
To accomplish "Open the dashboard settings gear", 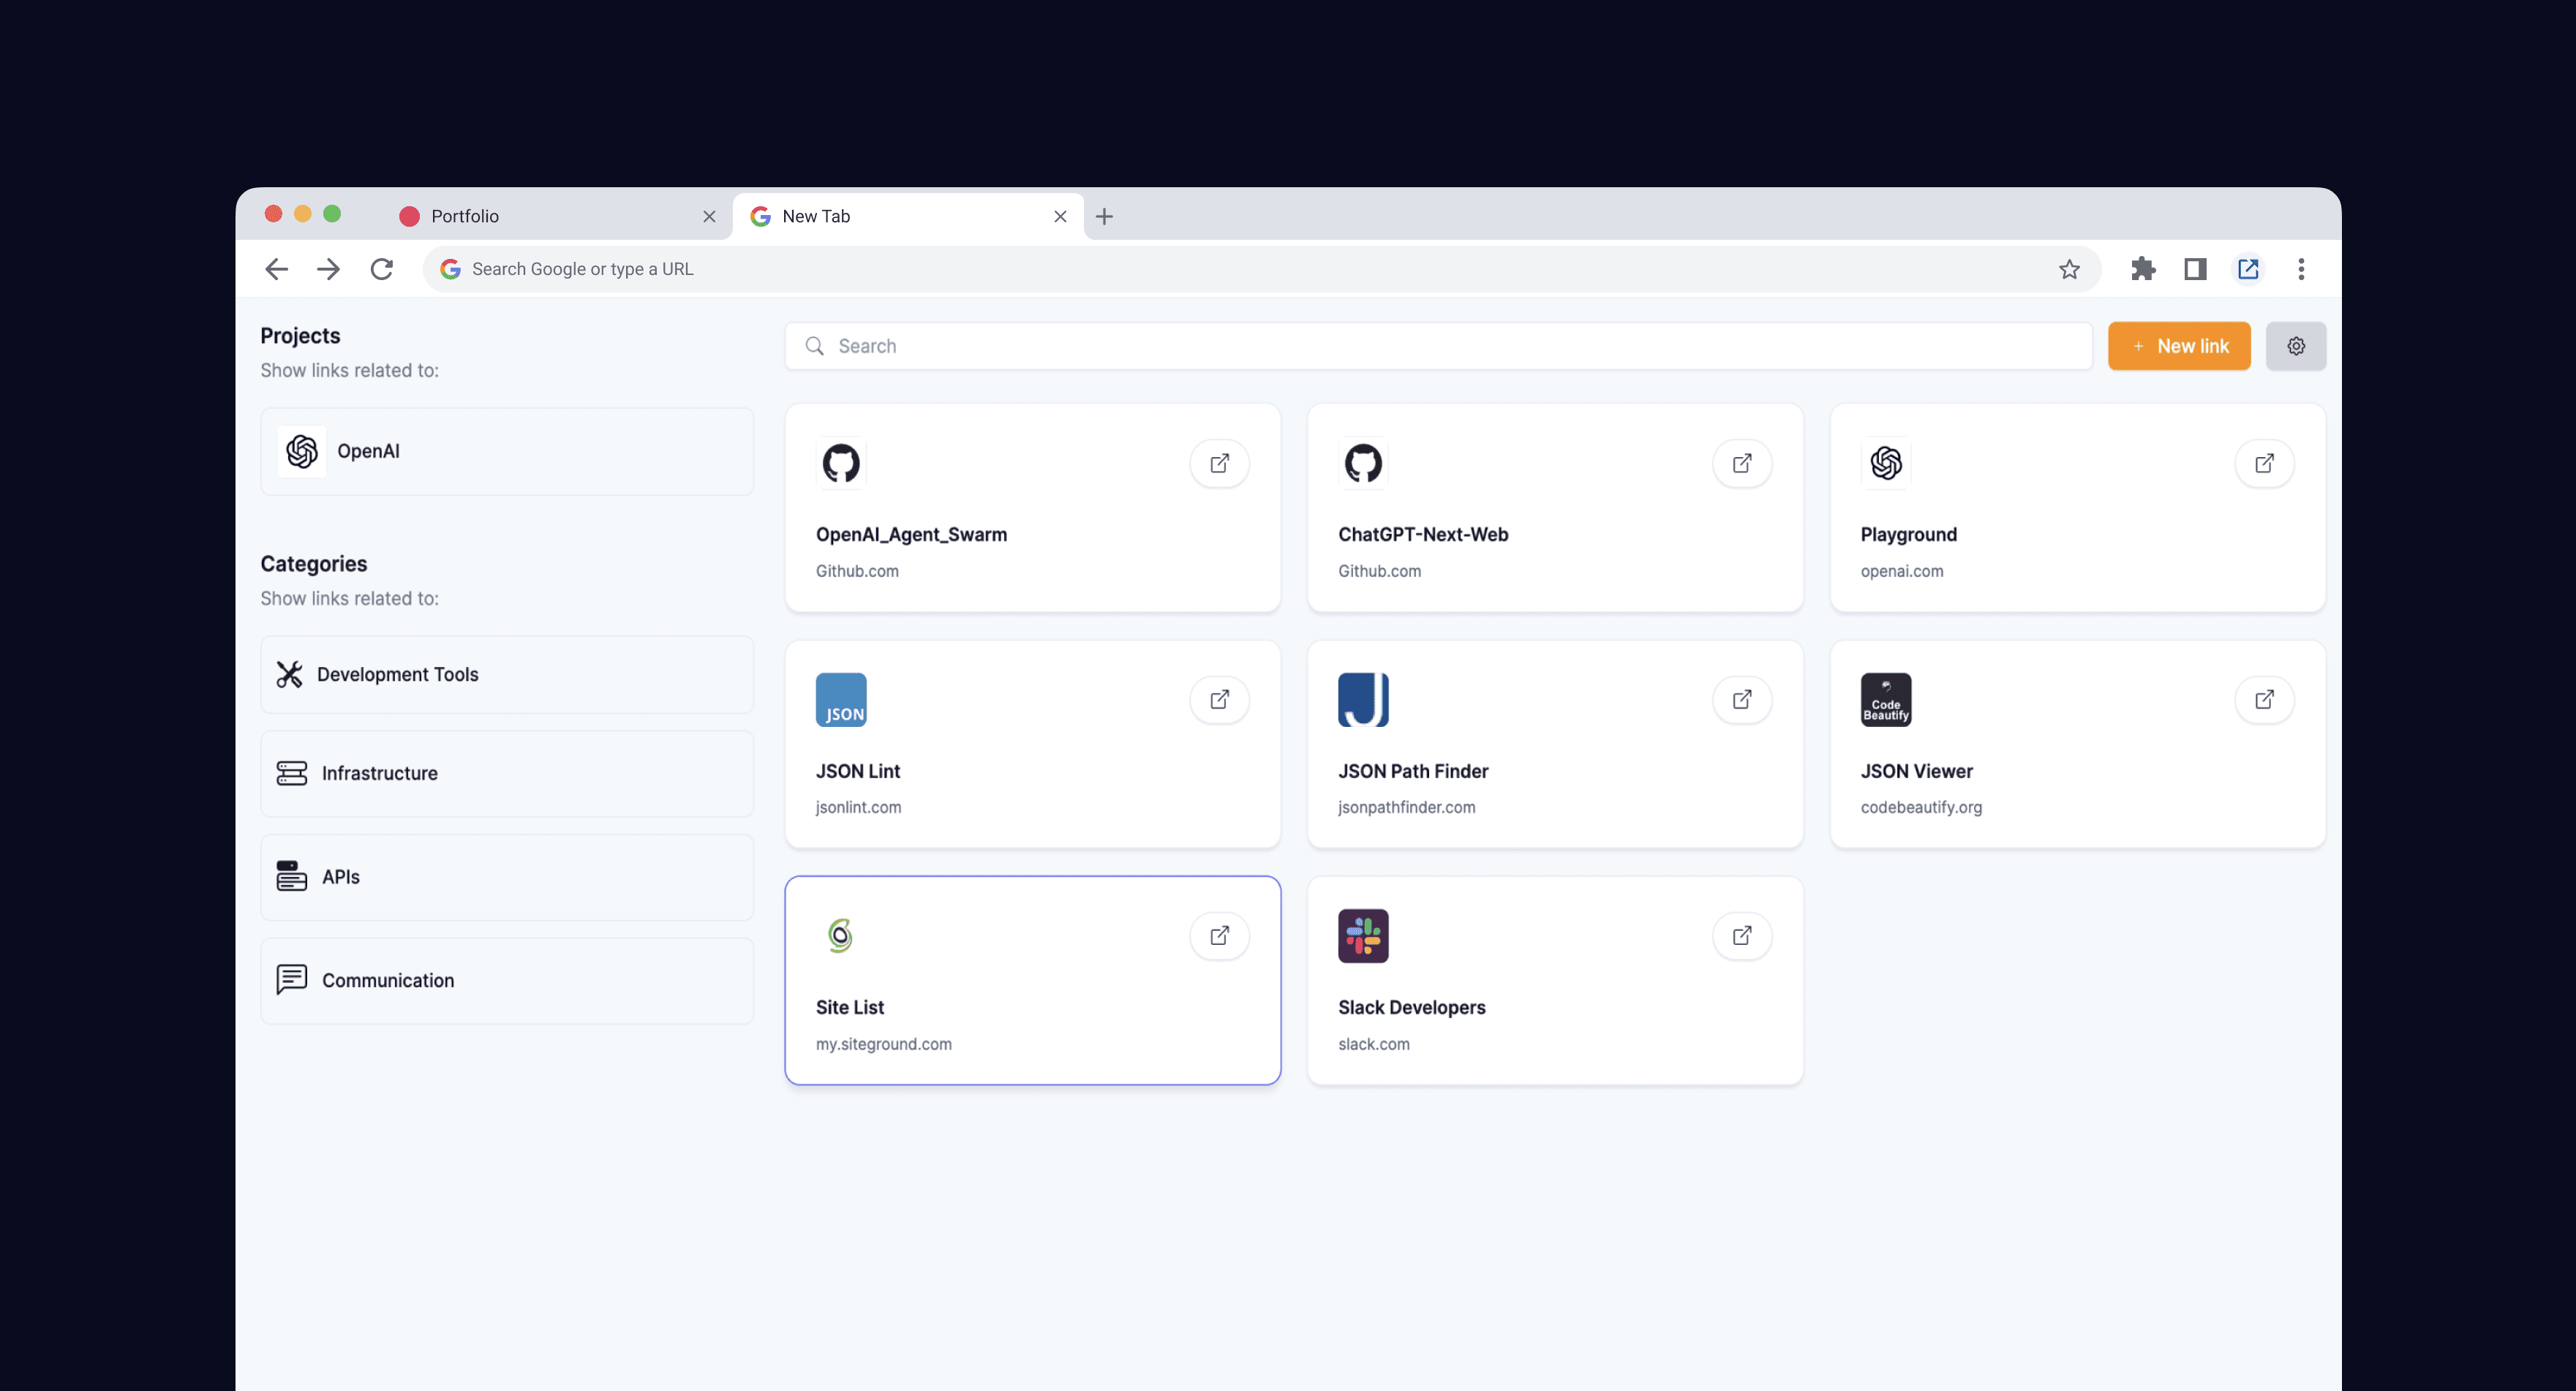I will tap(2296, 345).
